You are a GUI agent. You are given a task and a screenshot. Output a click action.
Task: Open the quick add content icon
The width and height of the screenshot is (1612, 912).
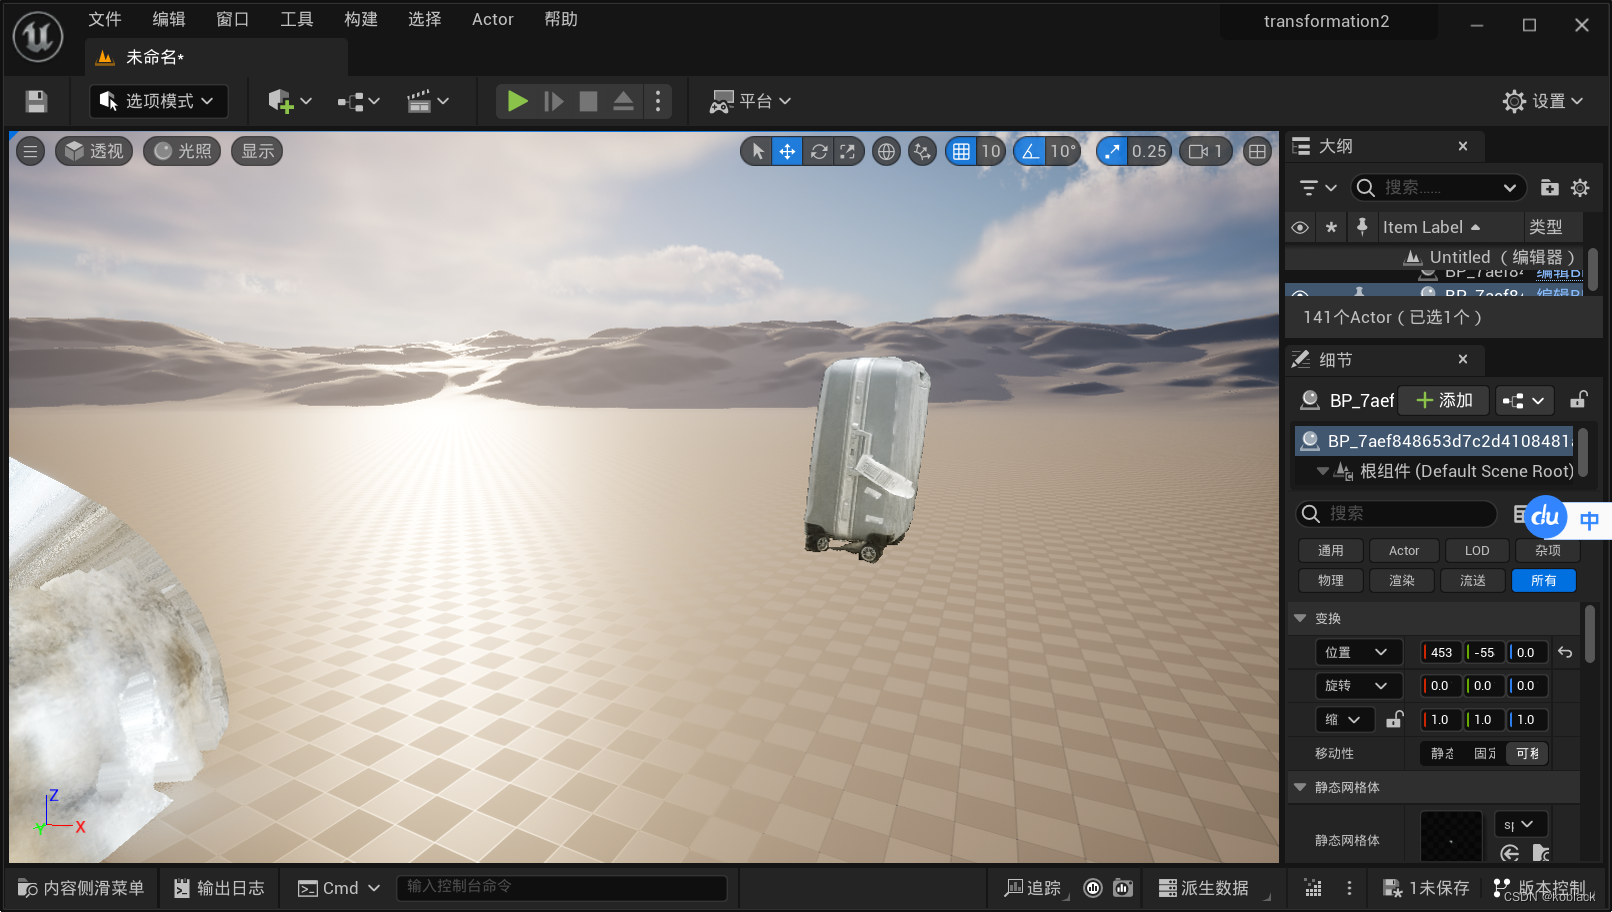click(x=289, y=101)
